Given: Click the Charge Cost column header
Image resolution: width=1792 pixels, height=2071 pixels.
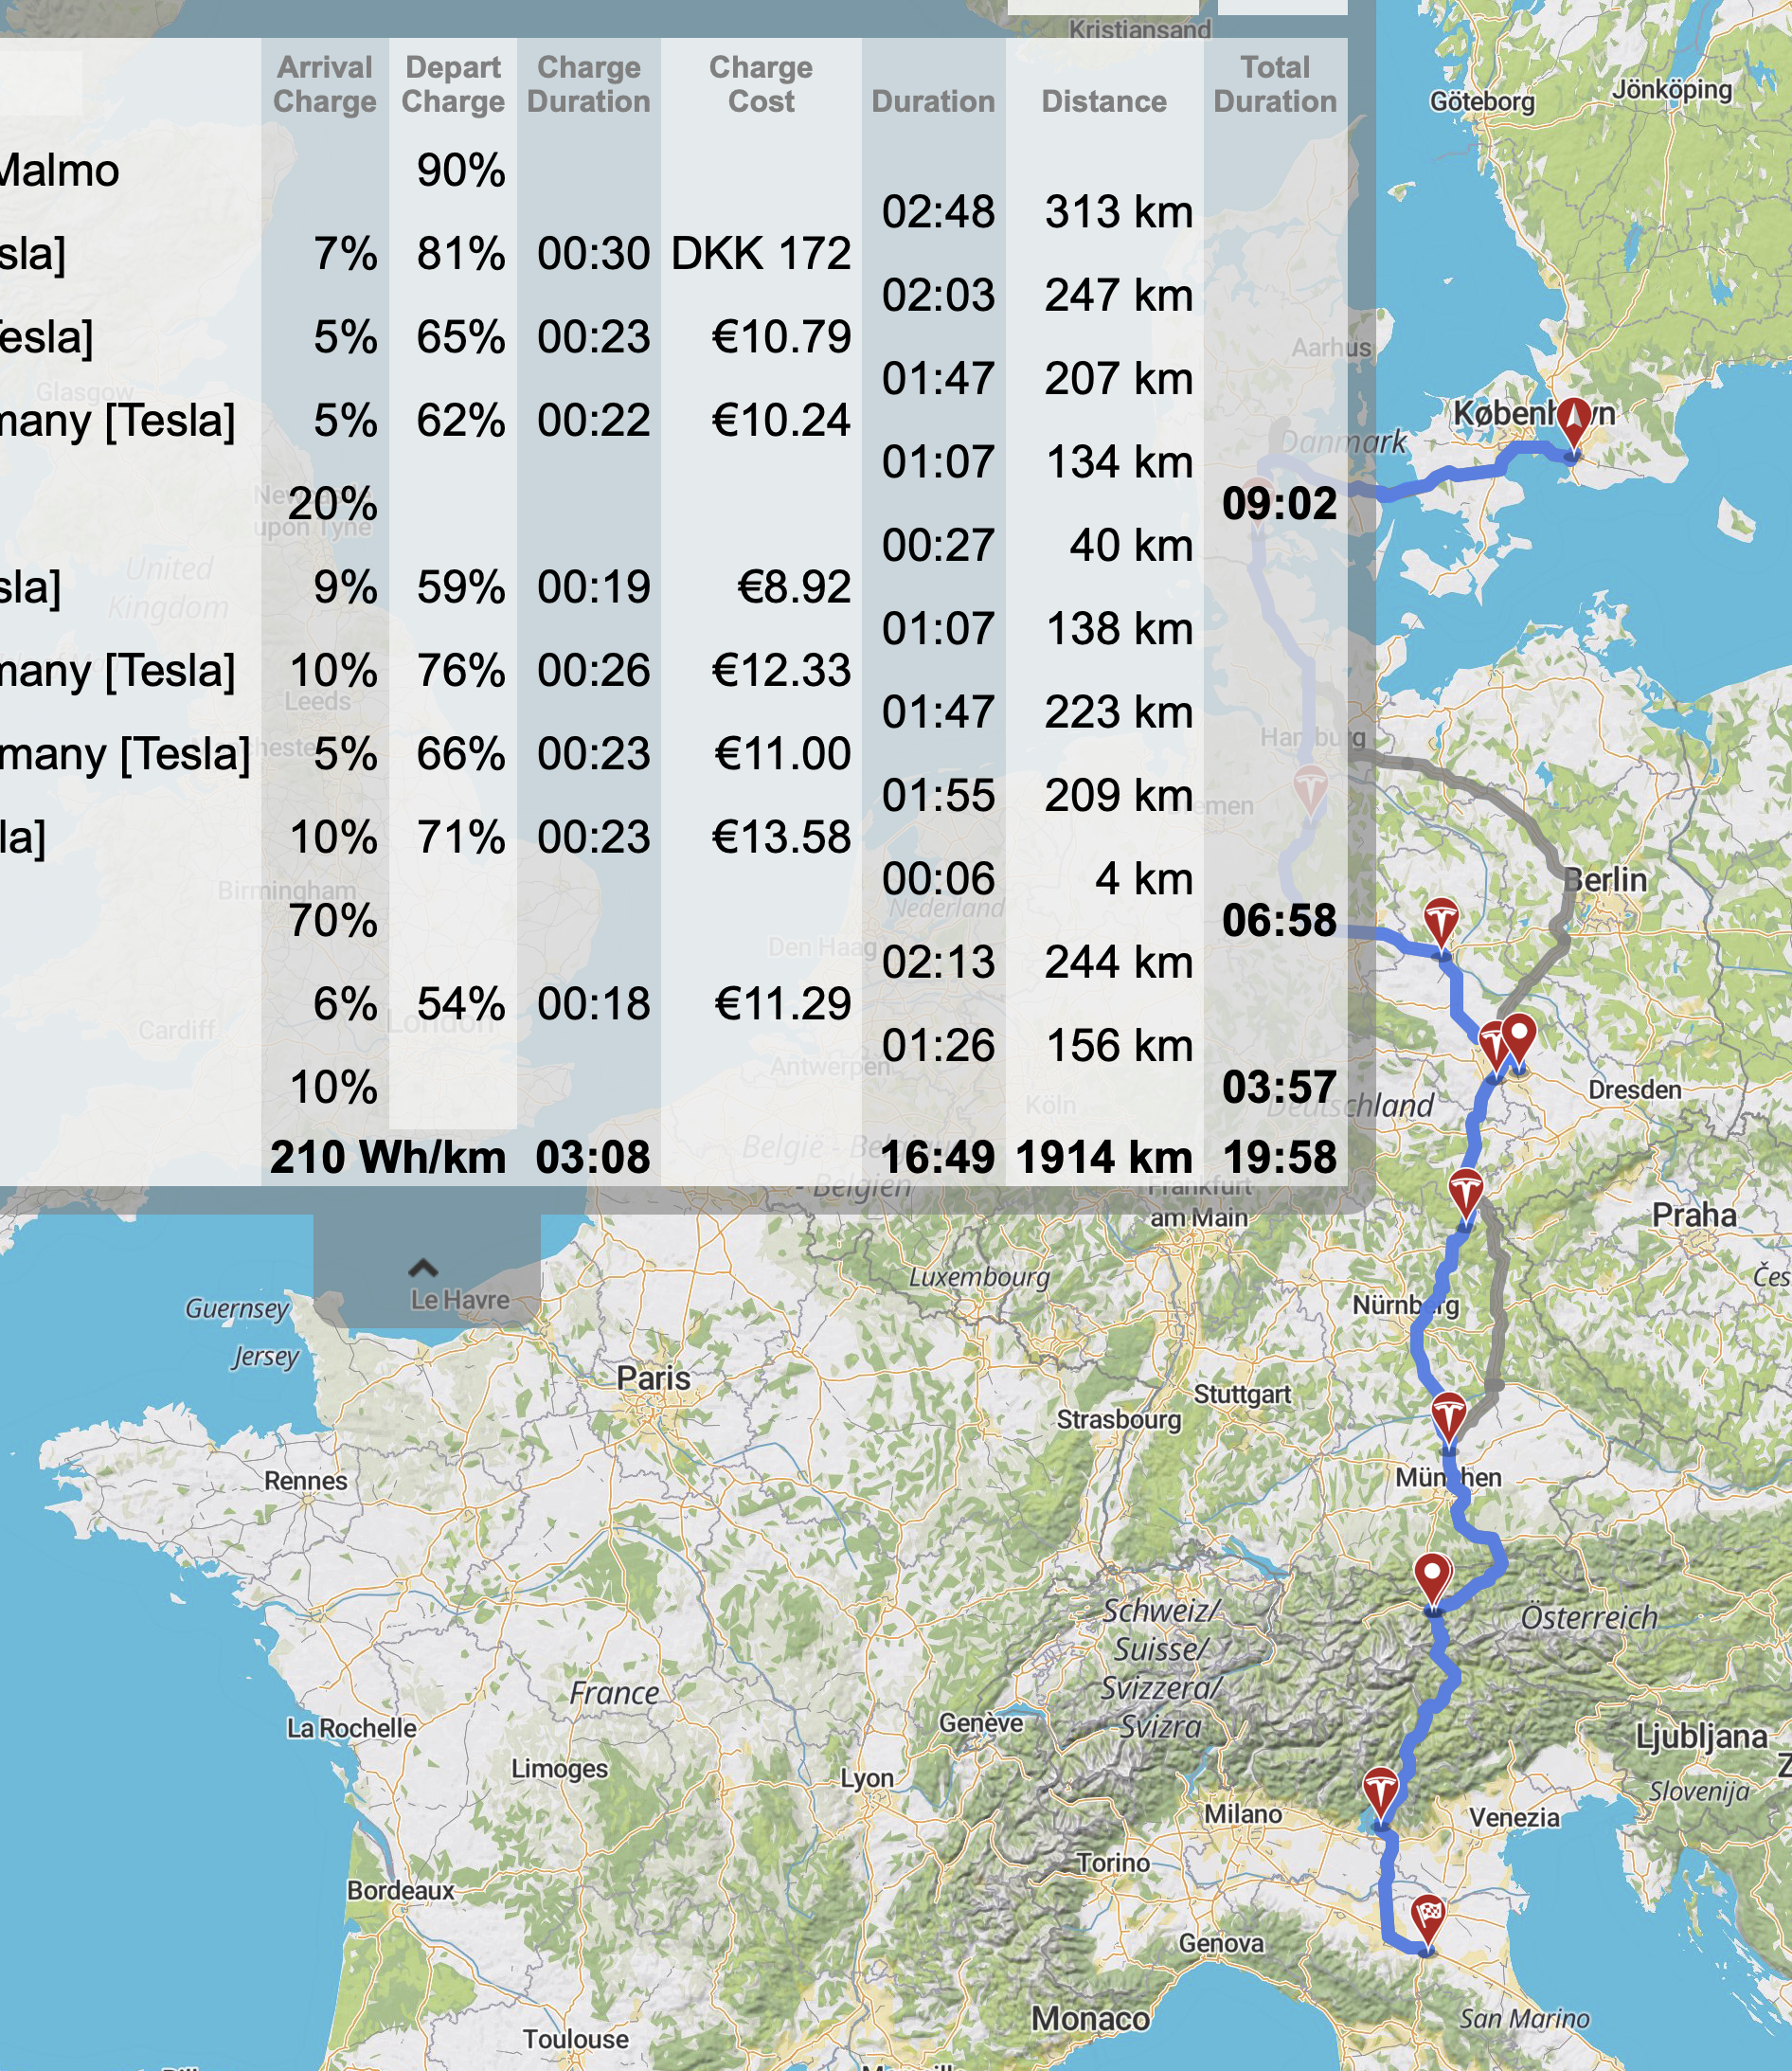Looking at the screenshot, I should 761,84.
